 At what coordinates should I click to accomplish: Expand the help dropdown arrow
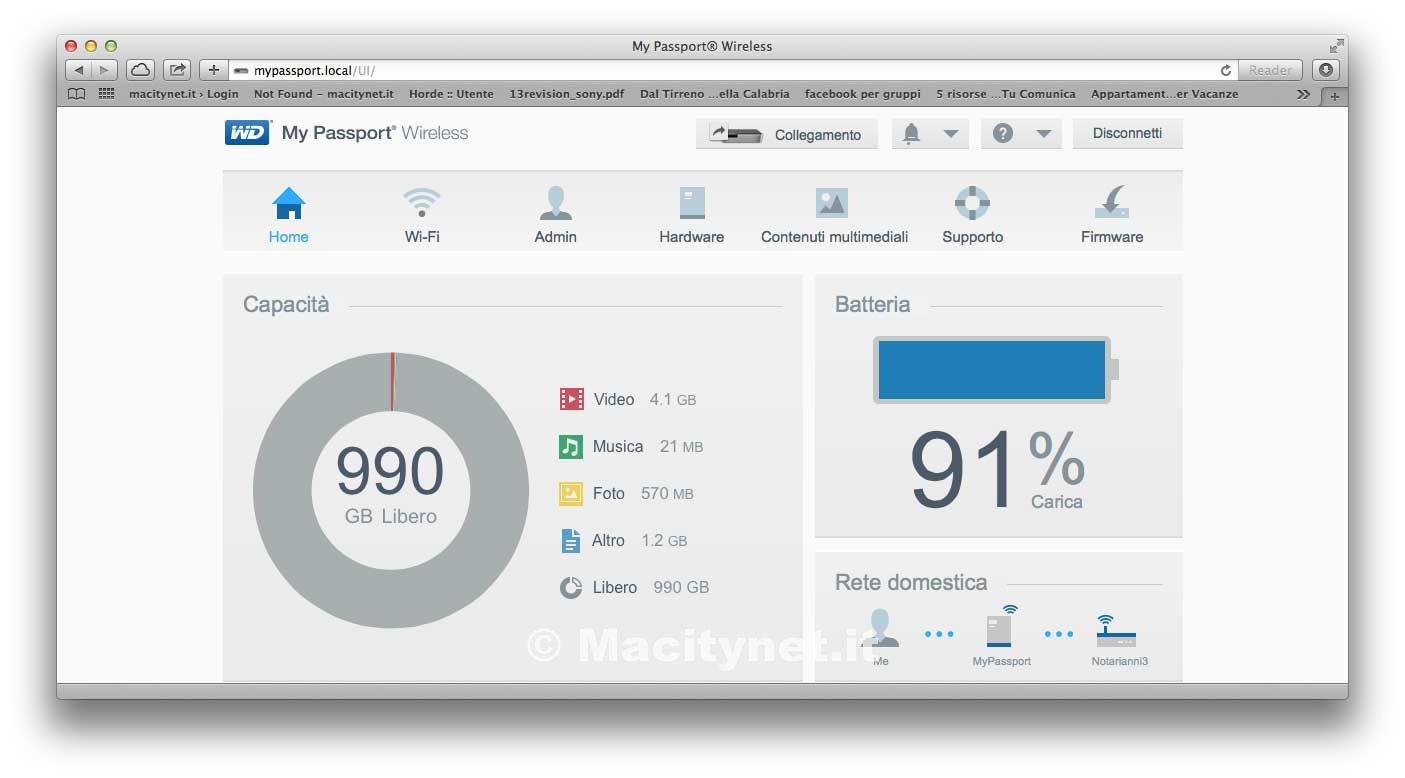pyautogui.click(x=1043, y=134)
